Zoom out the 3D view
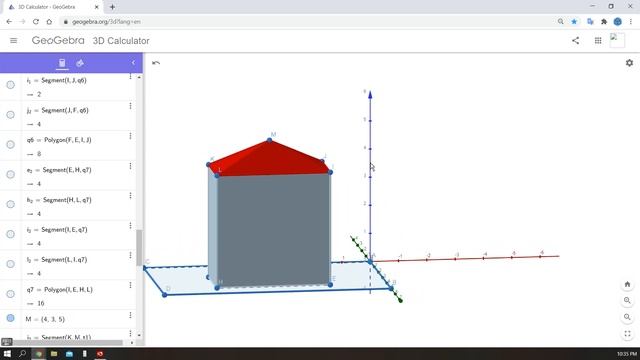 pyautogui.click(x=627, y=317)
